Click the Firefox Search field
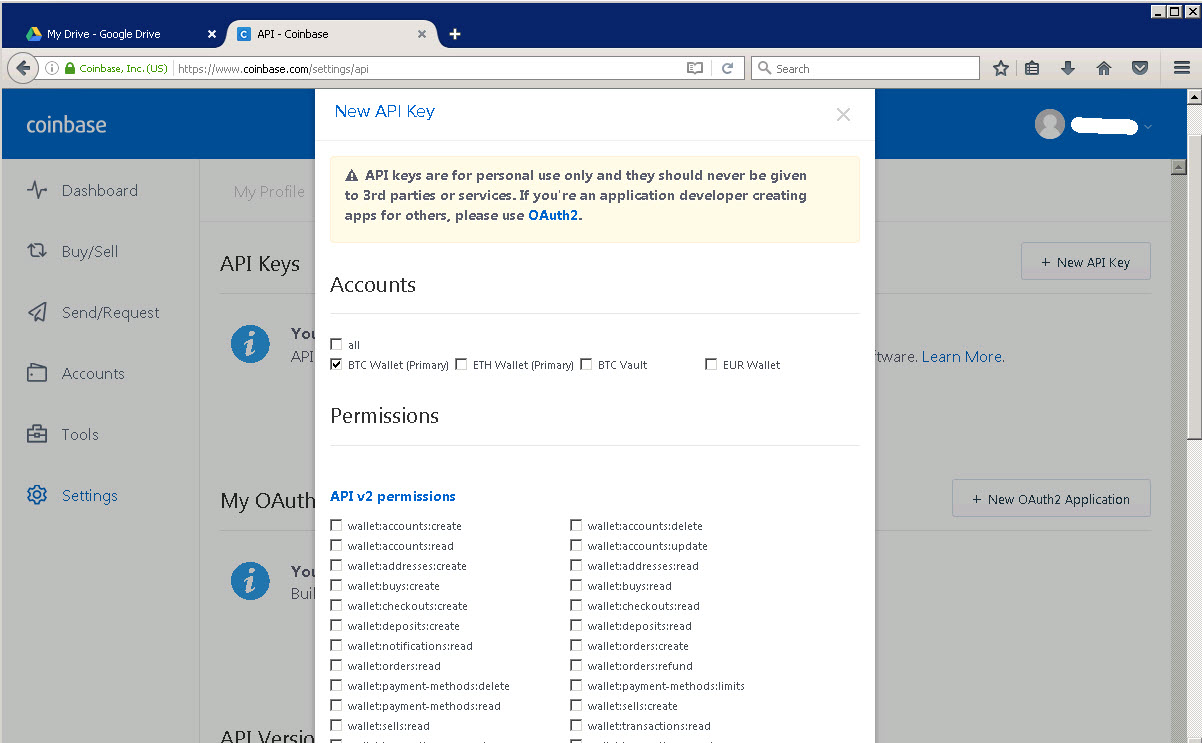Screen dimensions: 1202x743 click(865, 68)
